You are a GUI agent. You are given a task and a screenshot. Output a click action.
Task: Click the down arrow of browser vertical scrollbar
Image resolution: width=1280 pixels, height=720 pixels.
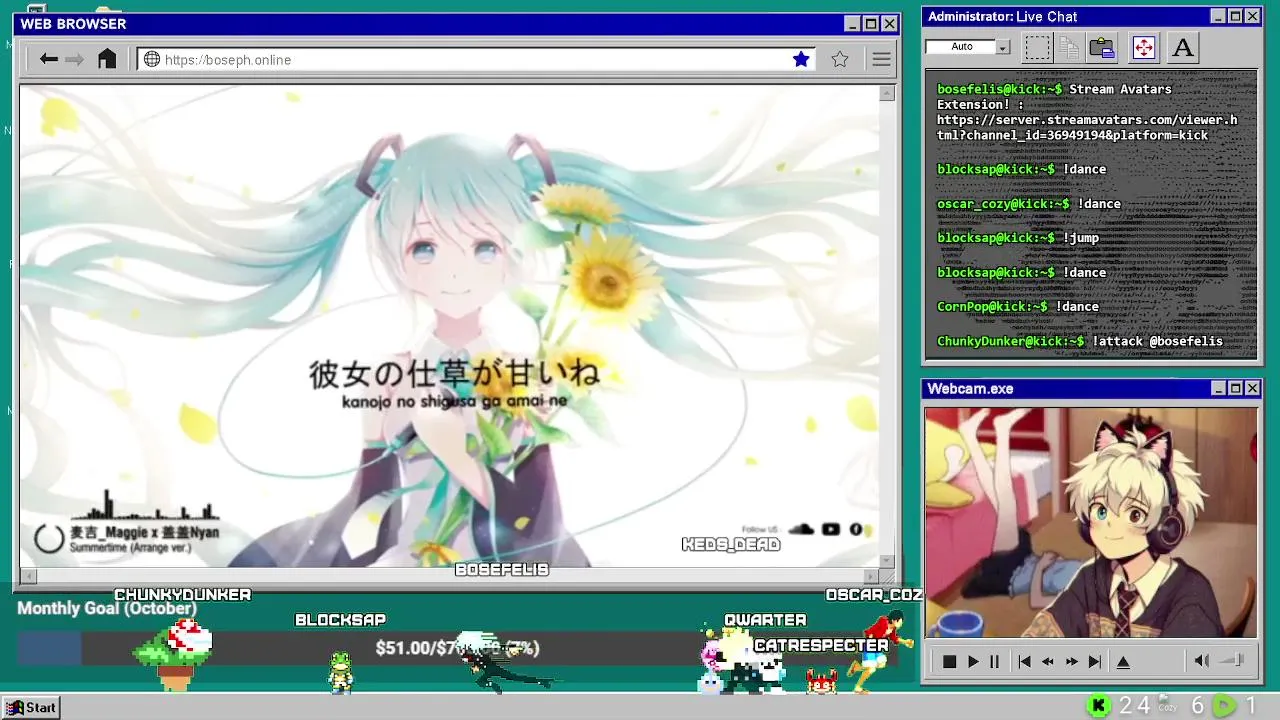coord(887,561)
